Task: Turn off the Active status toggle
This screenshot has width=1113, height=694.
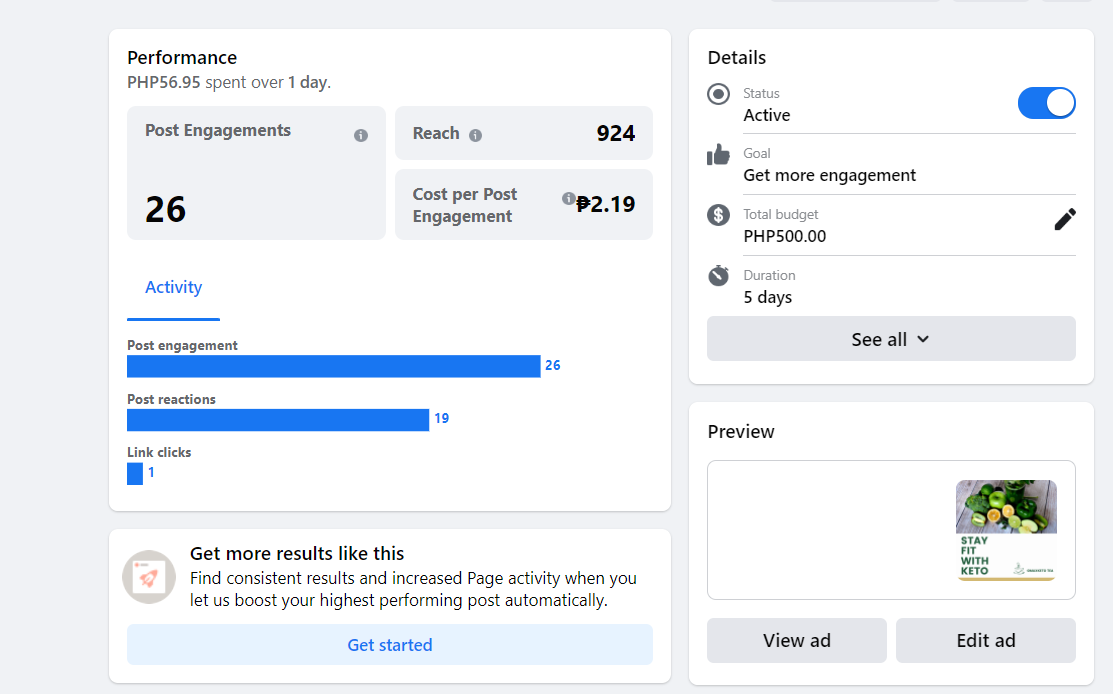Action: (x=1046, y=103)
